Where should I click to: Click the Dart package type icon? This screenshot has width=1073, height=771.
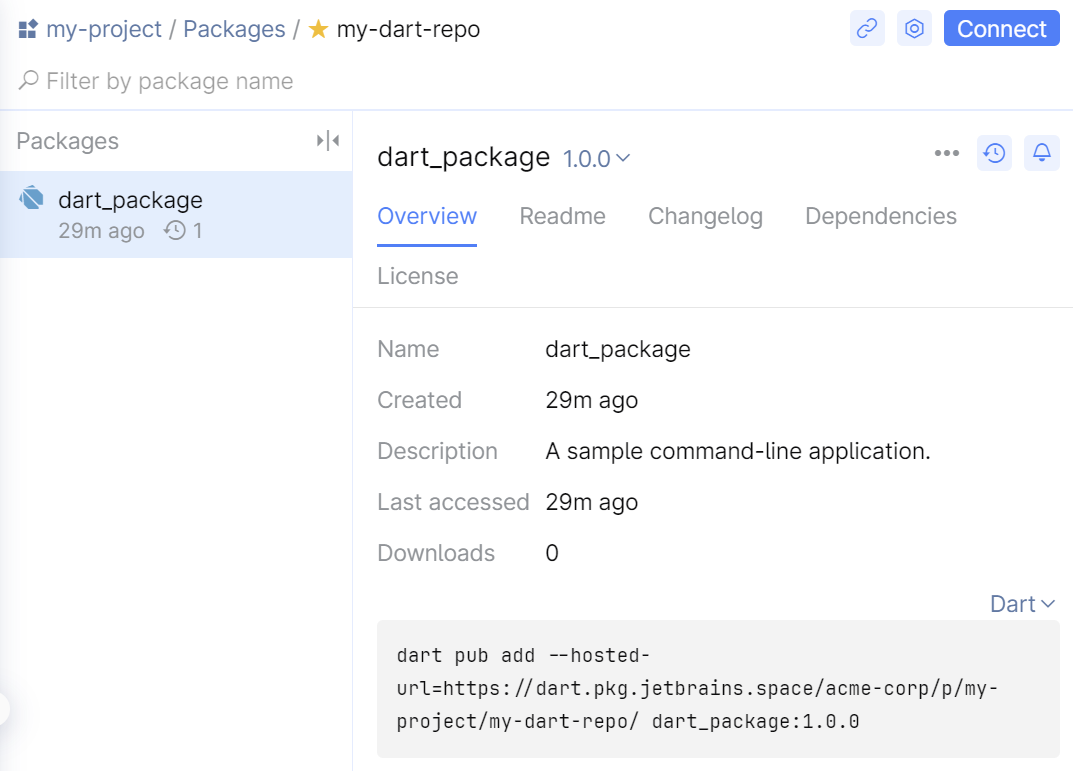(31, 198)
